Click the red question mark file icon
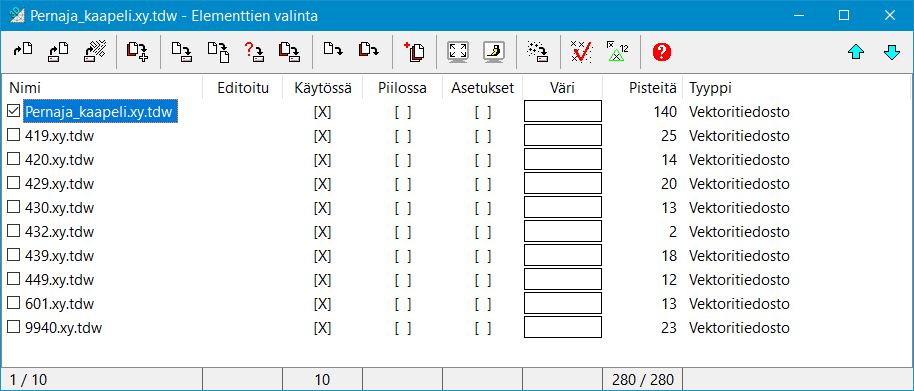Screen dimensions: 914x391 pos(254,52)
